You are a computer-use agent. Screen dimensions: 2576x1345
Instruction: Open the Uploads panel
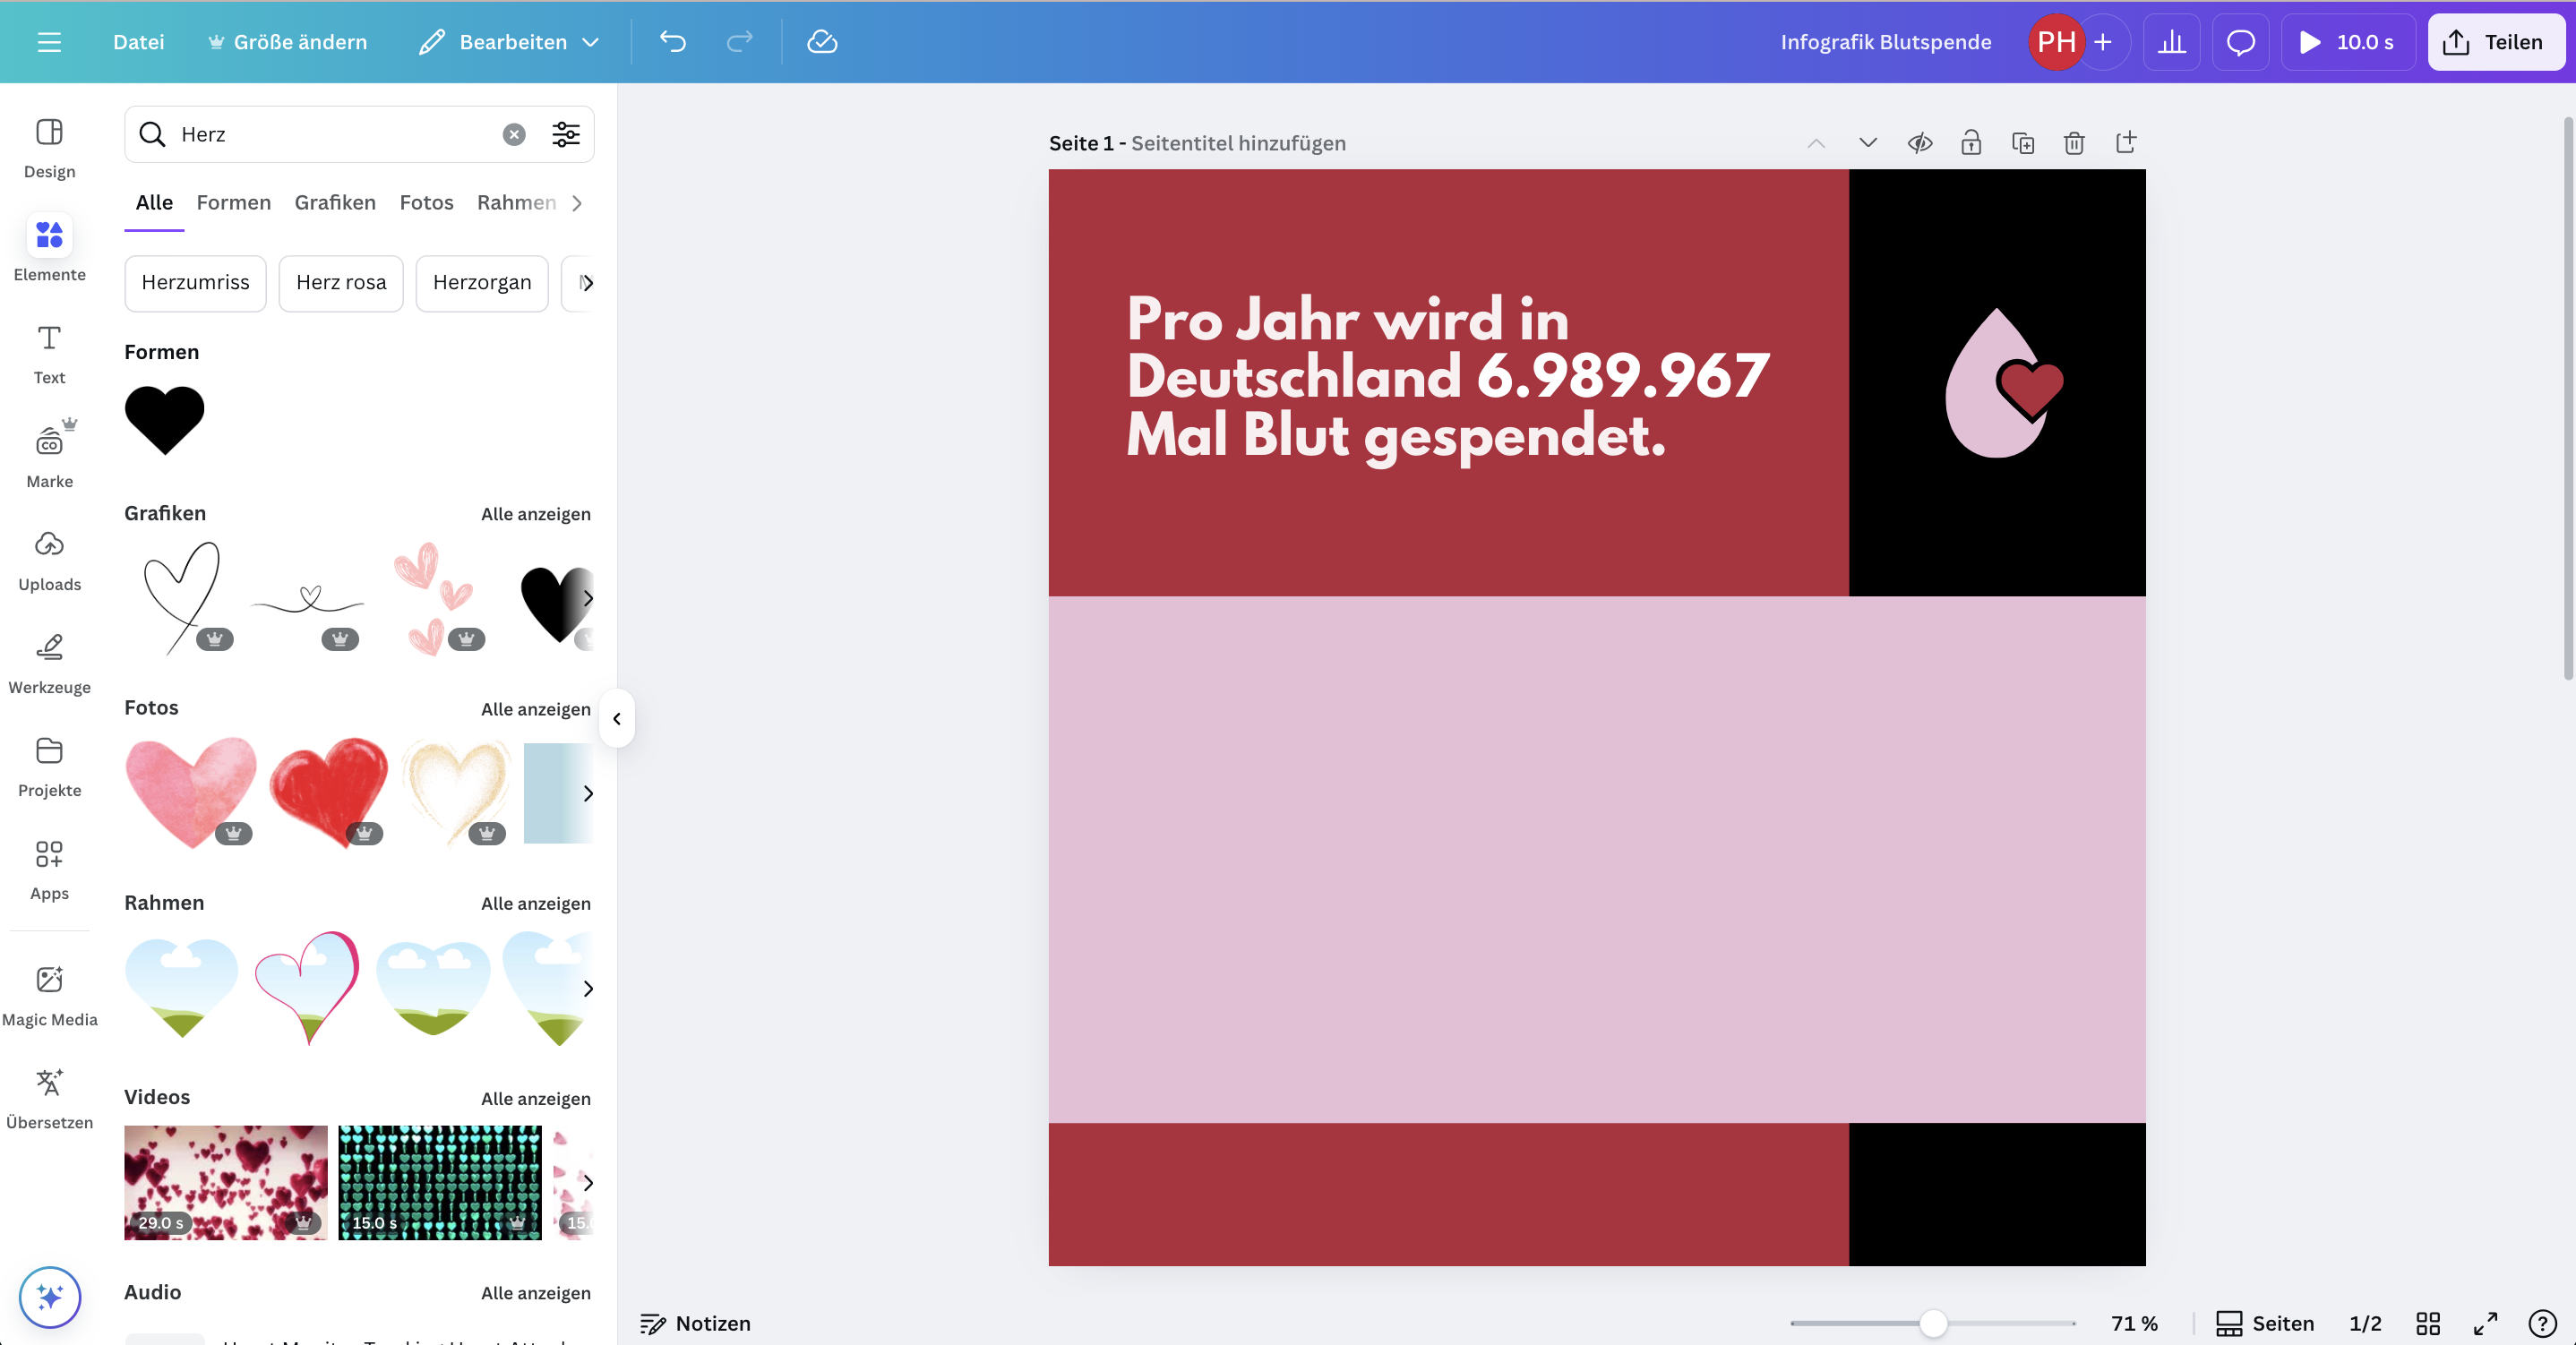[x=49, y=560]
